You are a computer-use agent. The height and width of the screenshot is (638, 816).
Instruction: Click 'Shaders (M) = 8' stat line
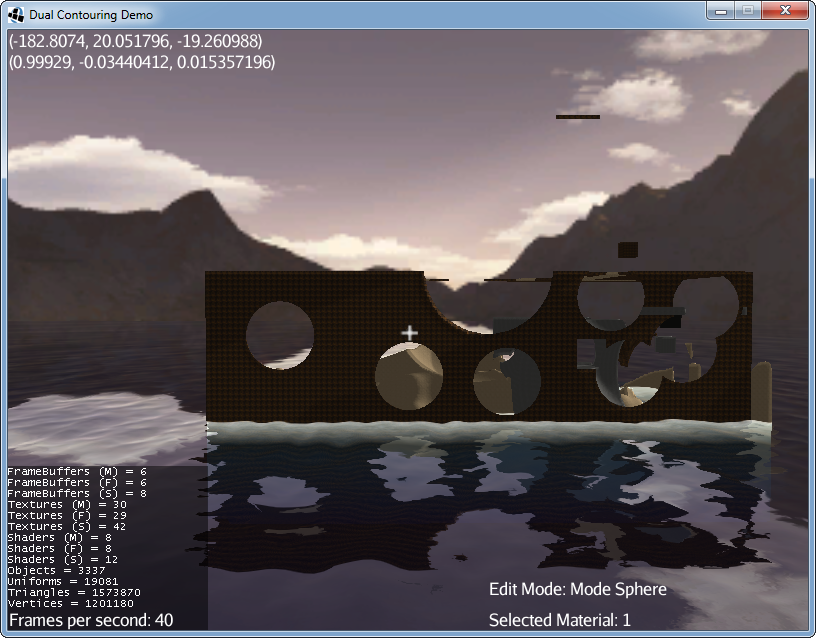click(59, 538)
